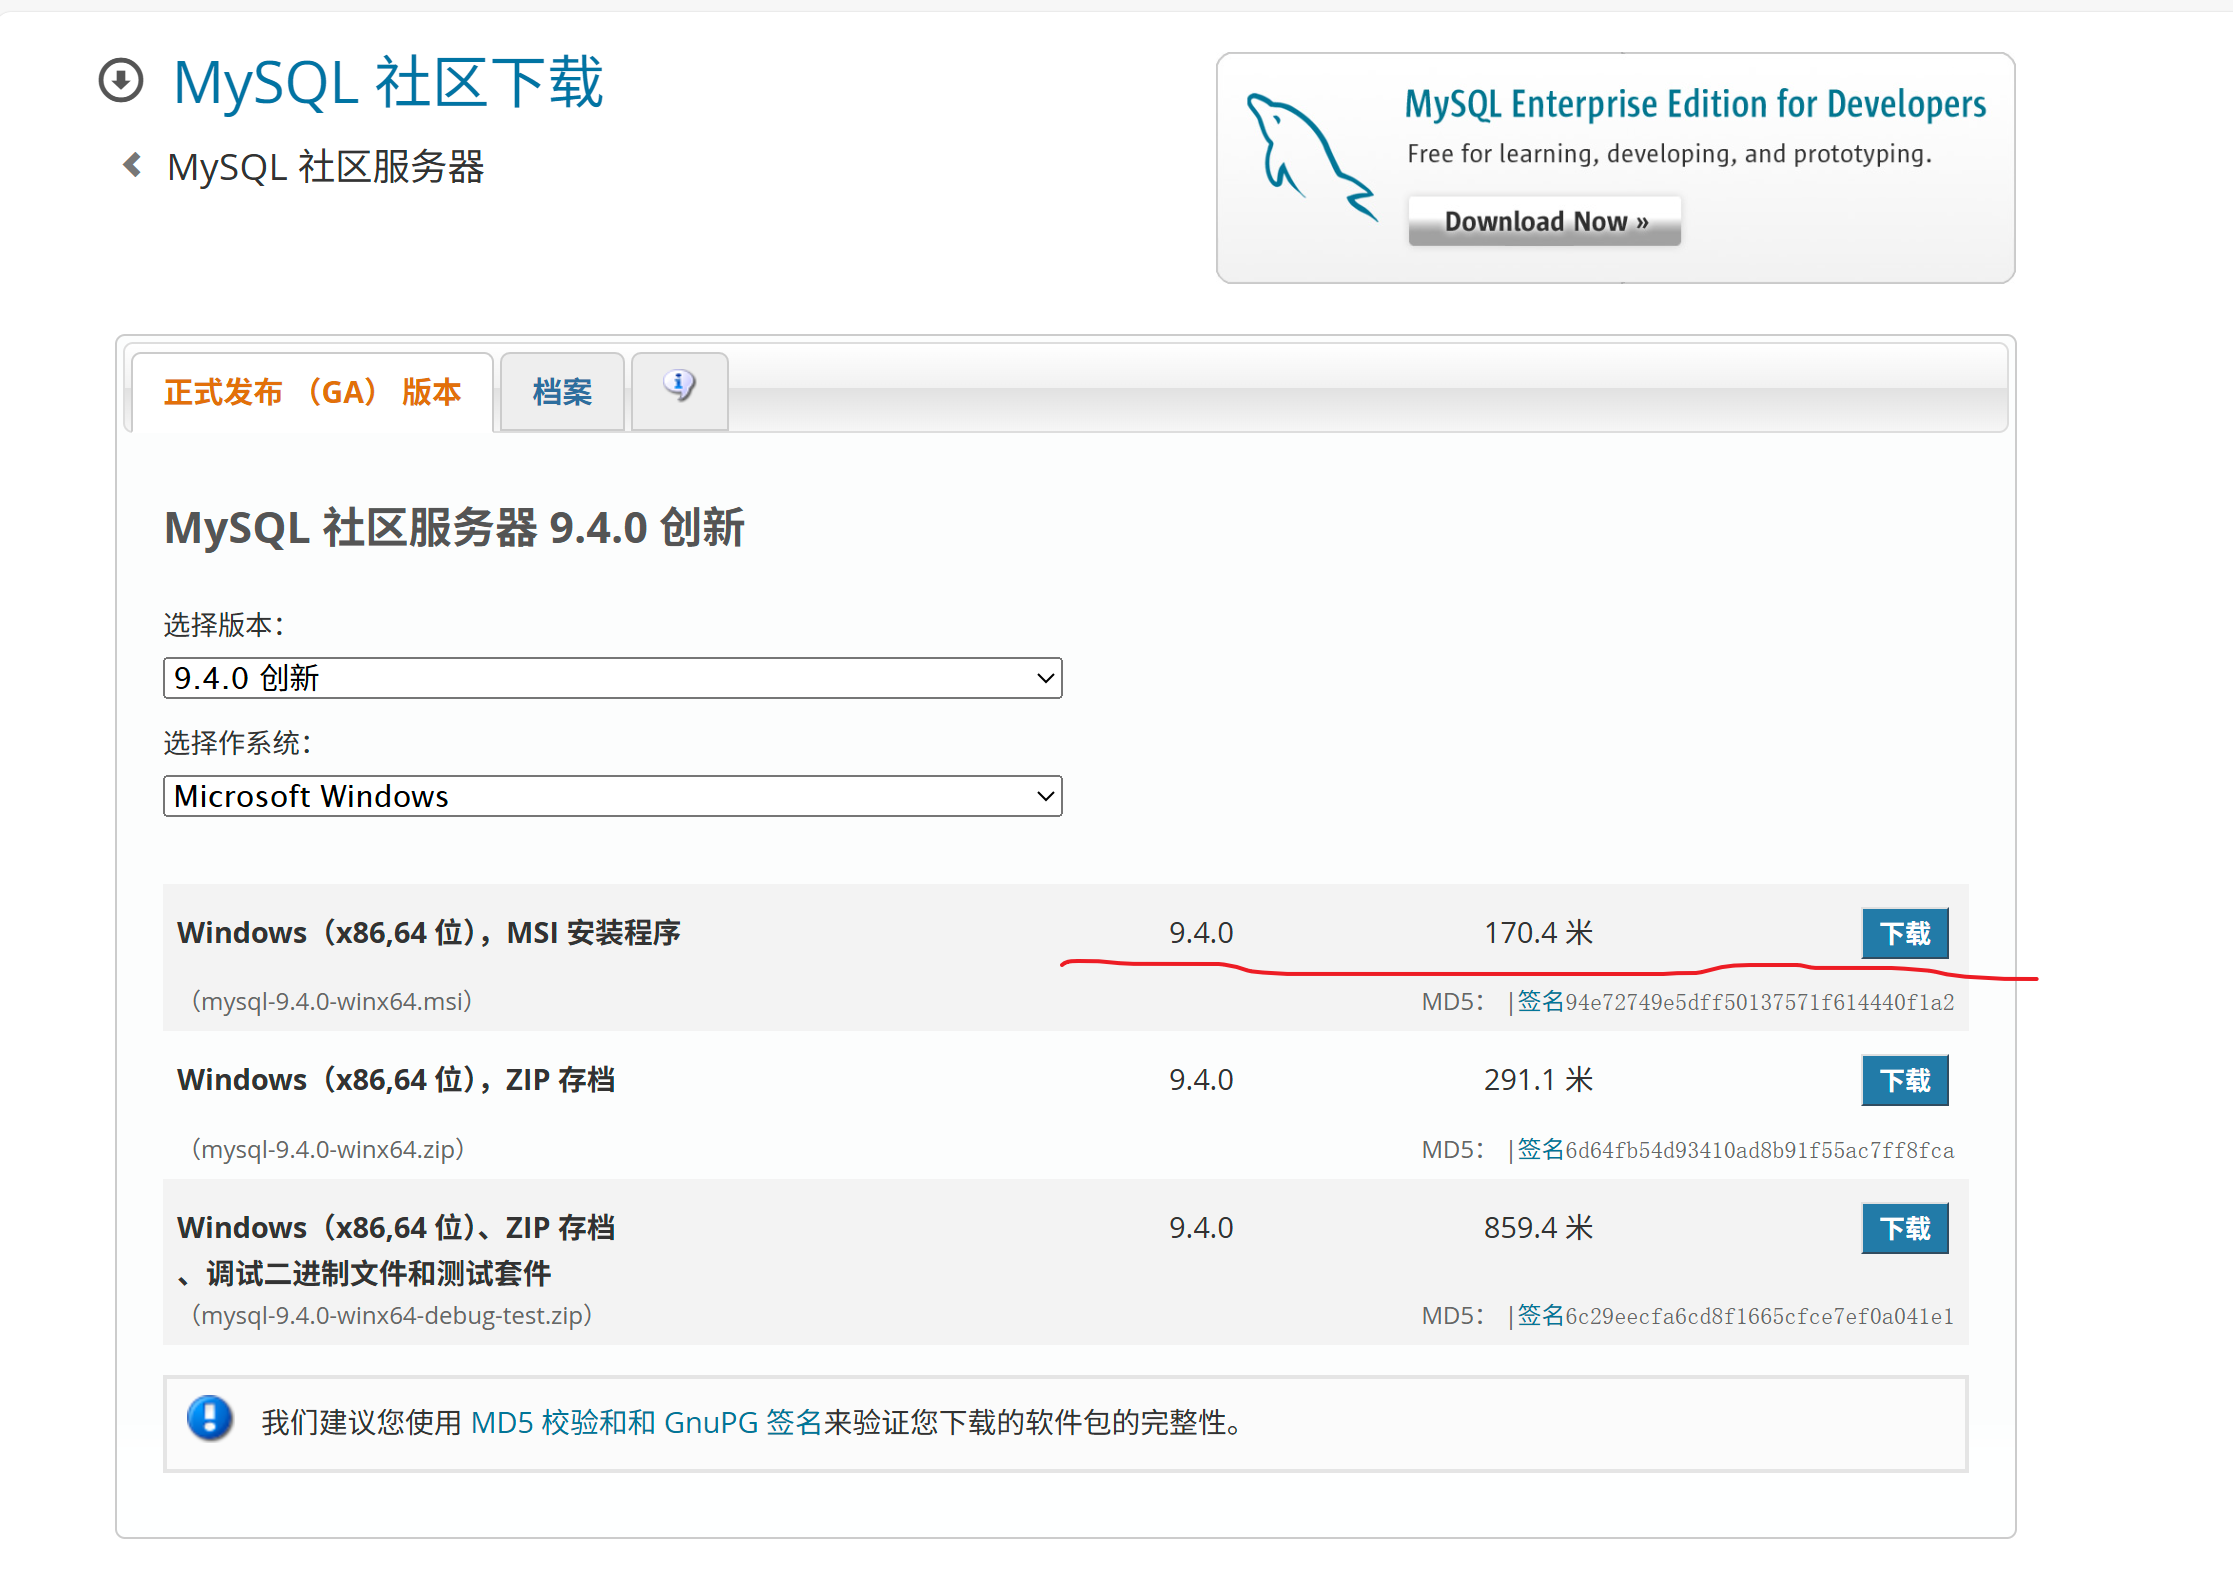The width and height of the screenshot is (2233, 1578).
Task: Click MD5 hash 6c29eecfa6cd8f1665cfce7ef0a041e1
Action: pos(1760,1316)
